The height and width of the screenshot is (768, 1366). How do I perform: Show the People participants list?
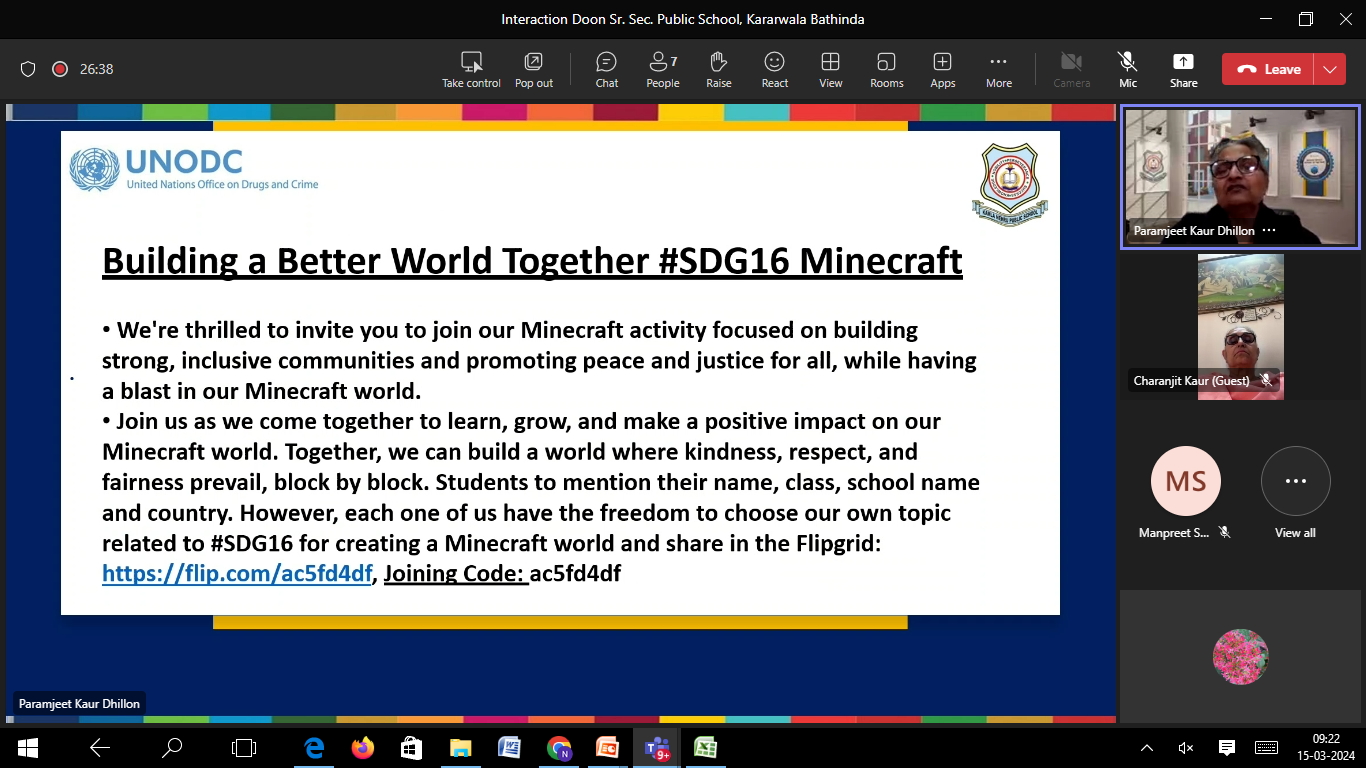[662, 70]
